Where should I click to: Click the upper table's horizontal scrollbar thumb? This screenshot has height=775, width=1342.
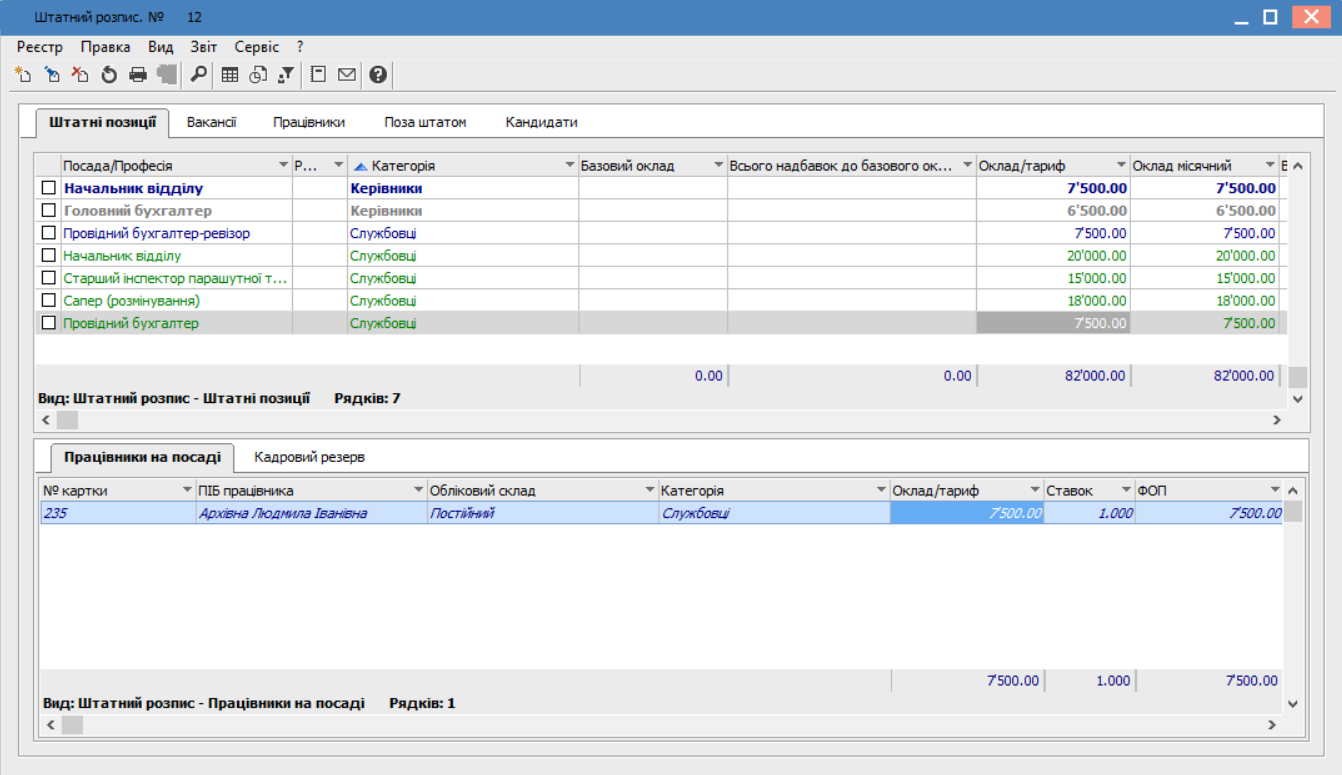coord(67,420)
